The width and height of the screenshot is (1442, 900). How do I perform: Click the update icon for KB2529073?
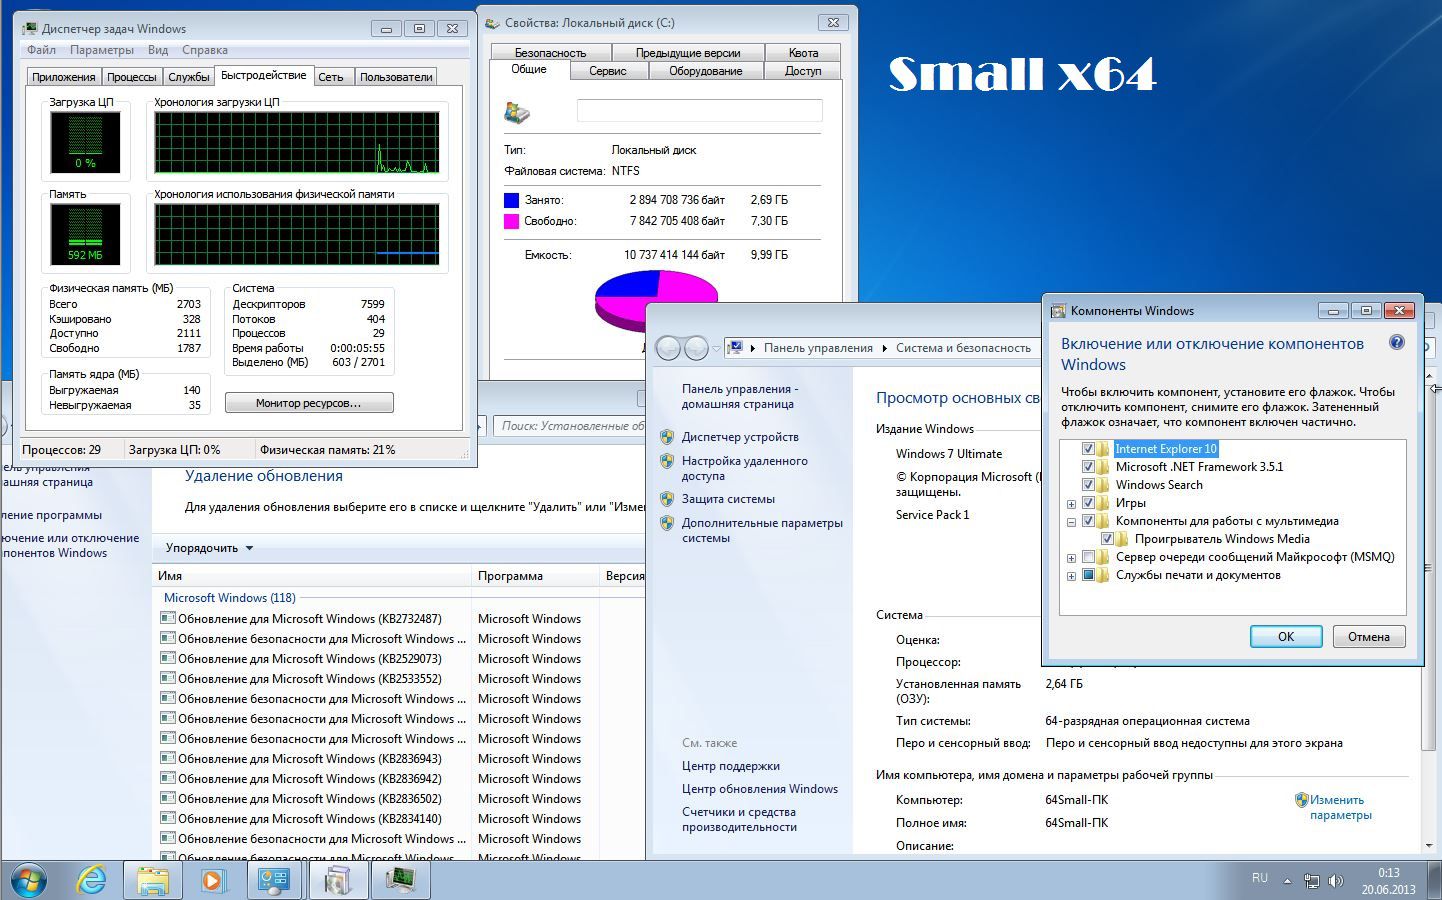click(168, 658)
